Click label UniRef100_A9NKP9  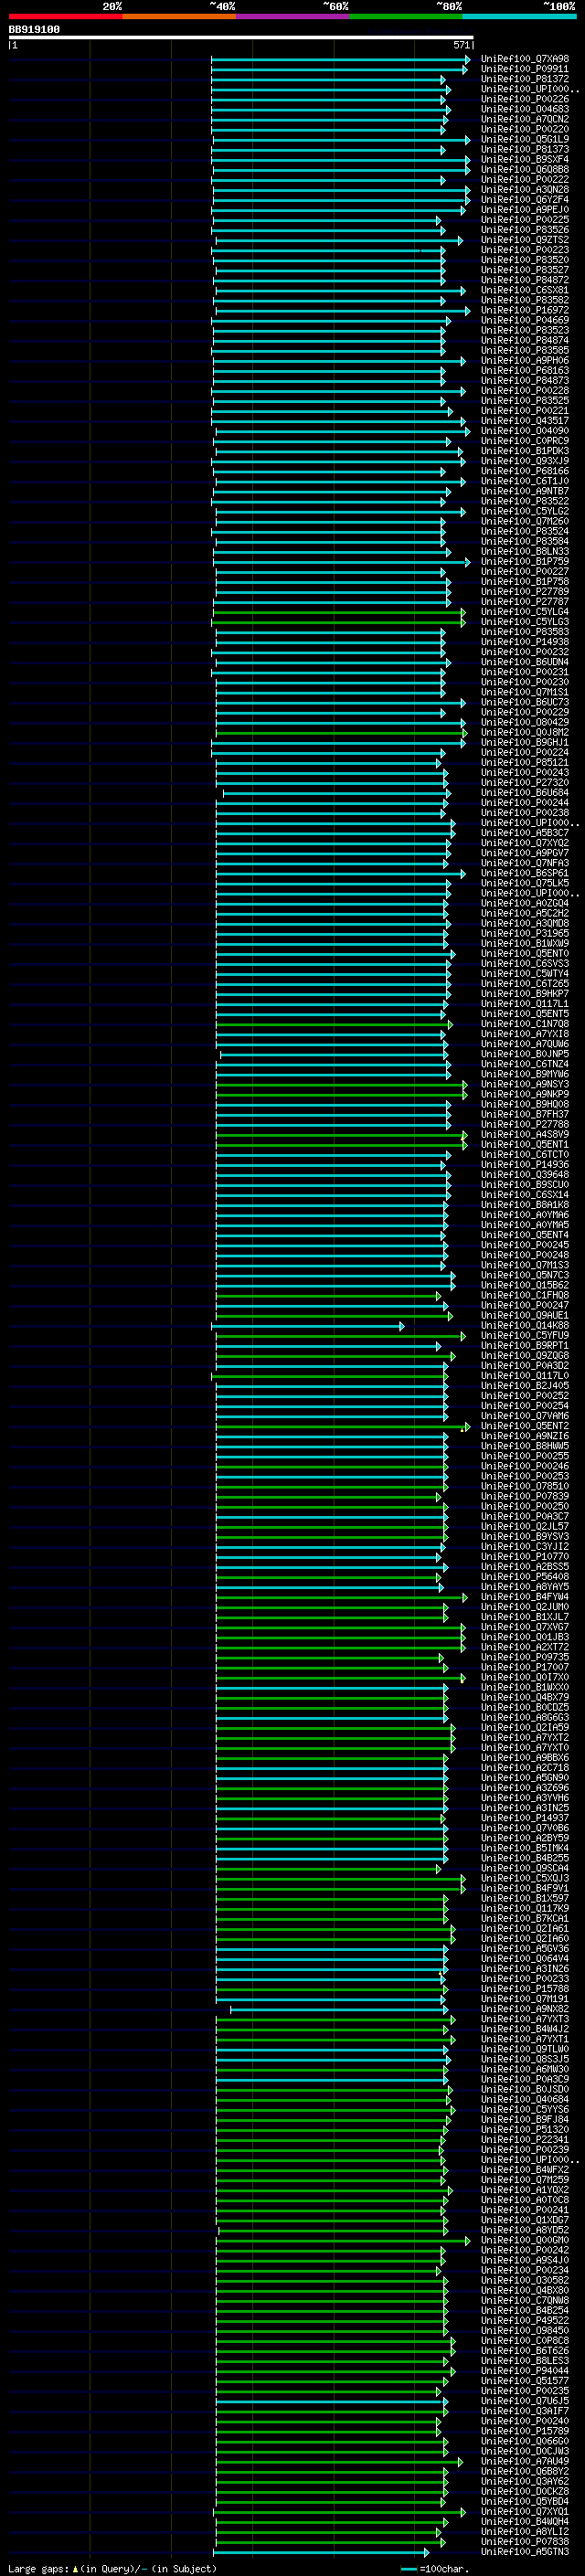pyautogui.click(x=525, y=1094)
